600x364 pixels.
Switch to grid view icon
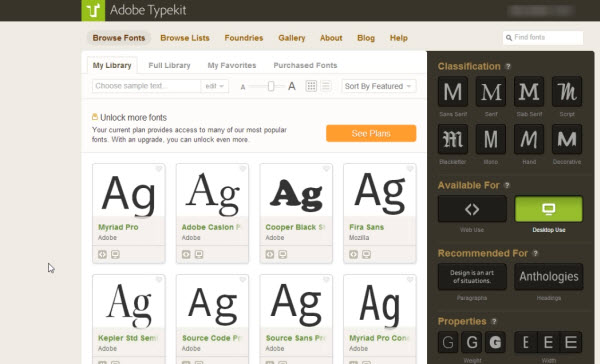(x=311, y=86)
